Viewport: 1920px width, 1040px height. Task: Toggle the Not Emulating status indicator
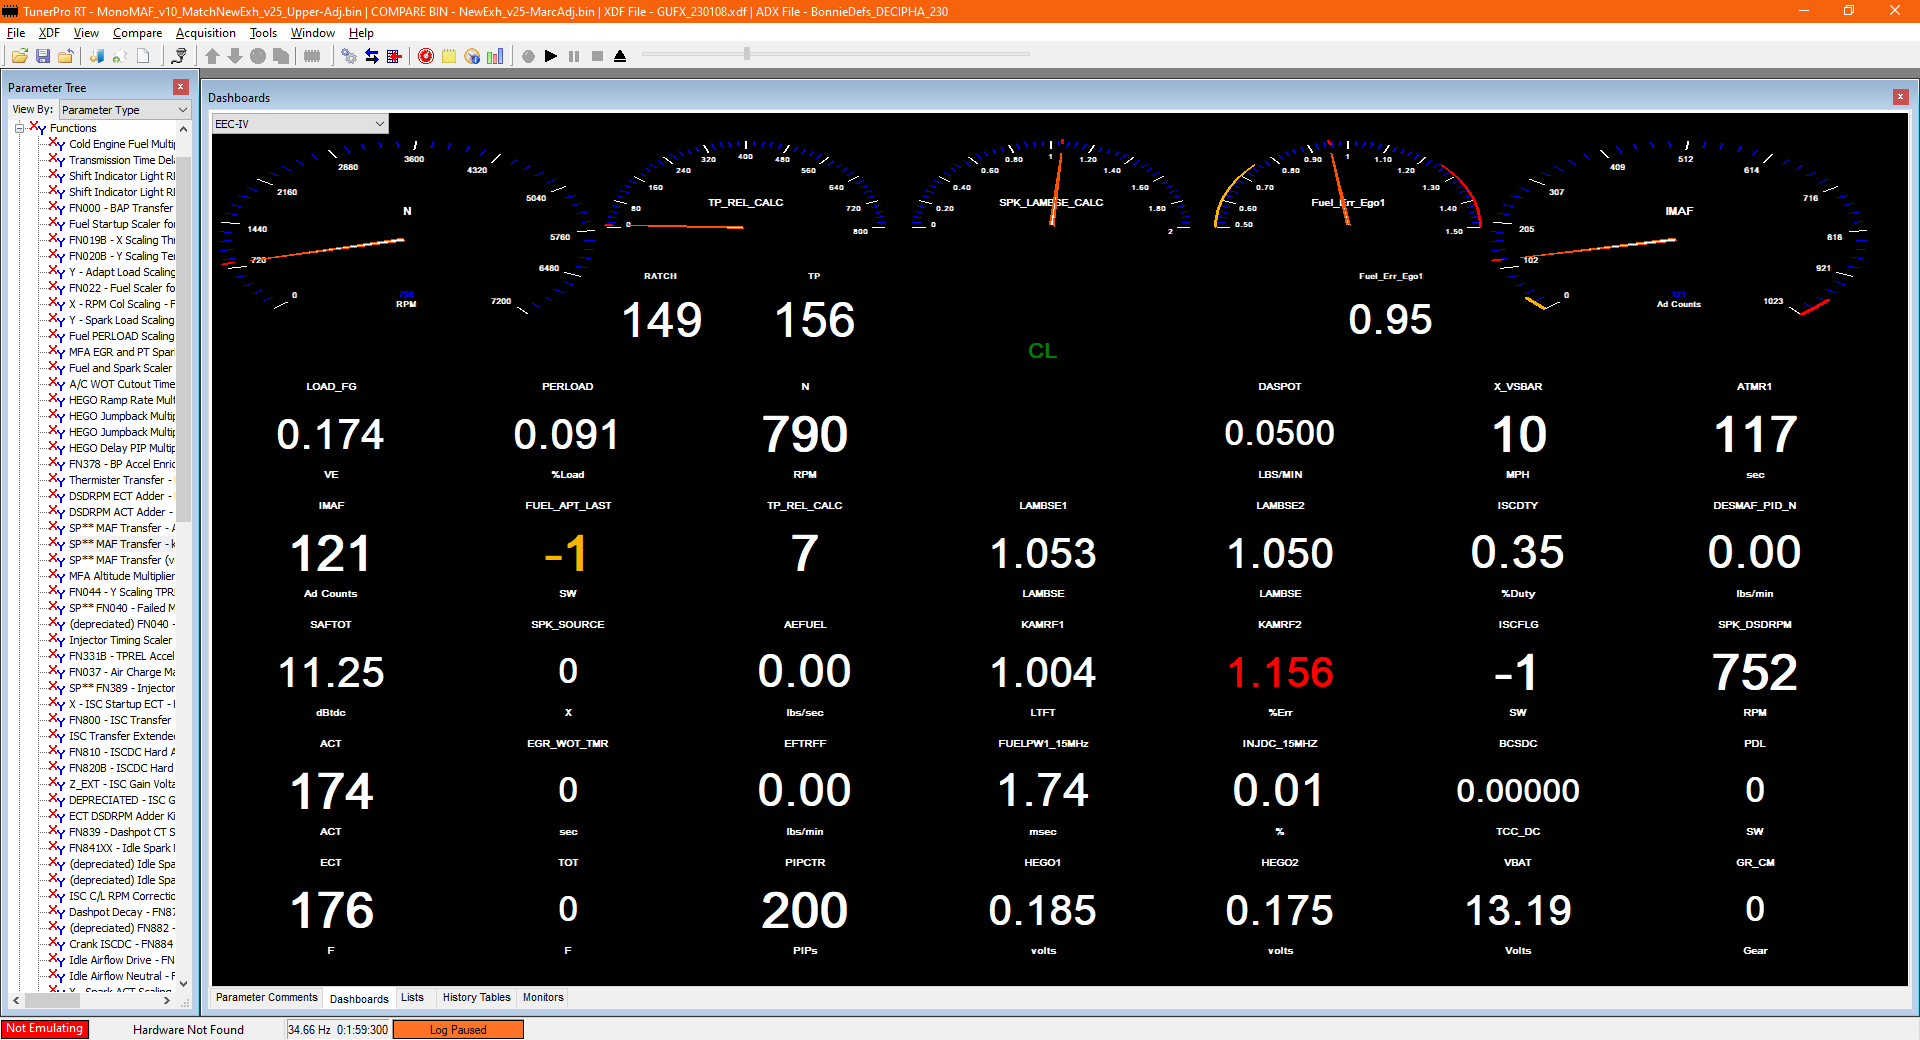tap(45, 1029)
